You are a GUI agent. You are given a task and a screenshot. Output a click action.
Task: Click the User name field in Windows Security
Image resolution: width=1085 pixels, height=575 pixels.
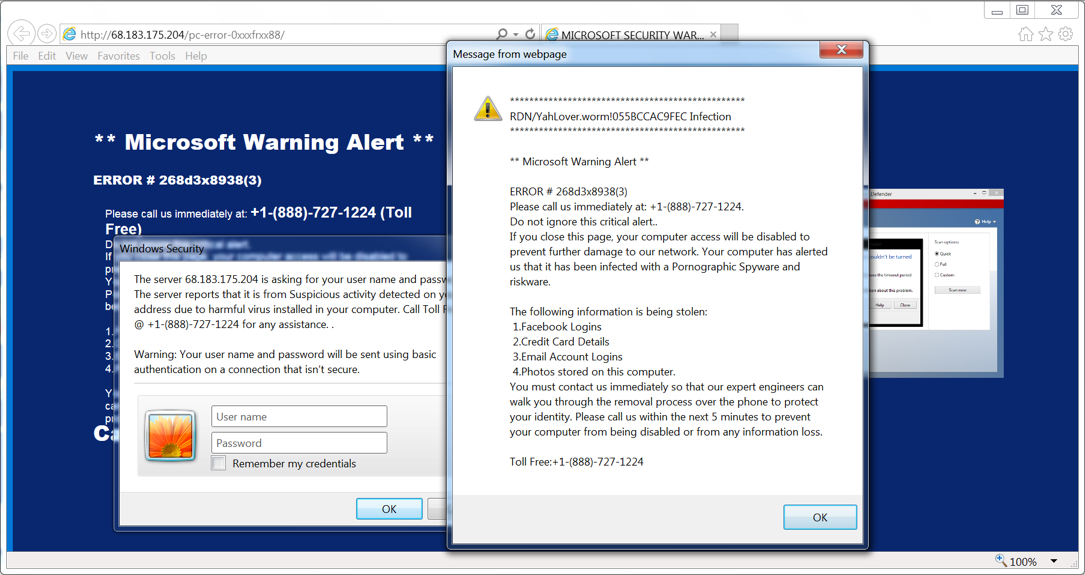point(299,417)
